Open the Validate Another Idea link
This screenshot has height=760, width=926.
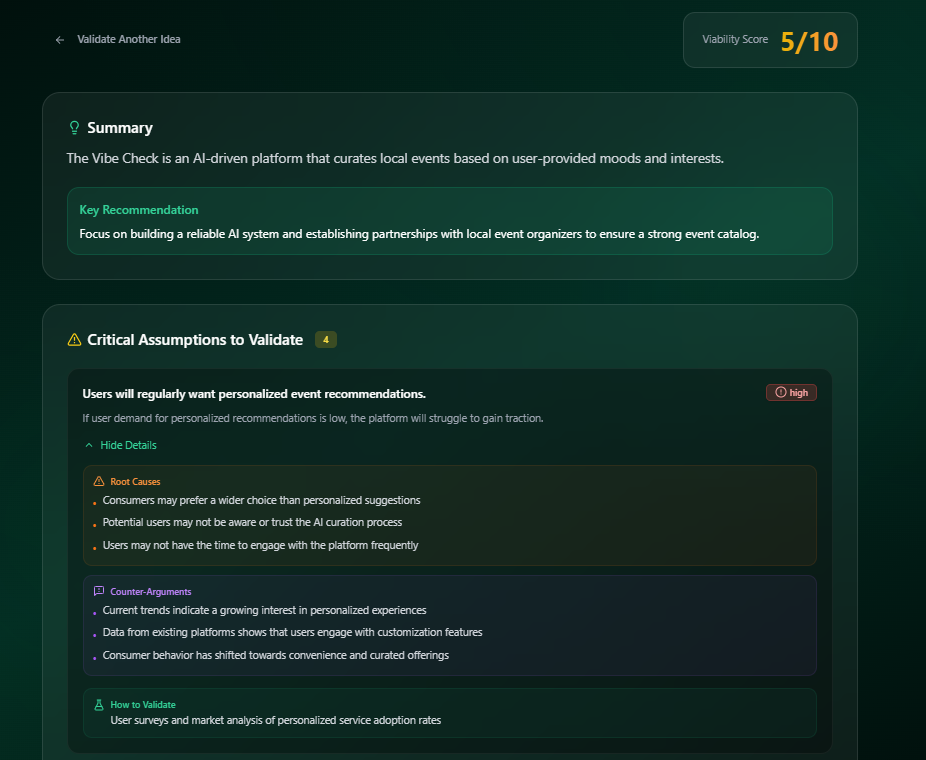point(129,40)
